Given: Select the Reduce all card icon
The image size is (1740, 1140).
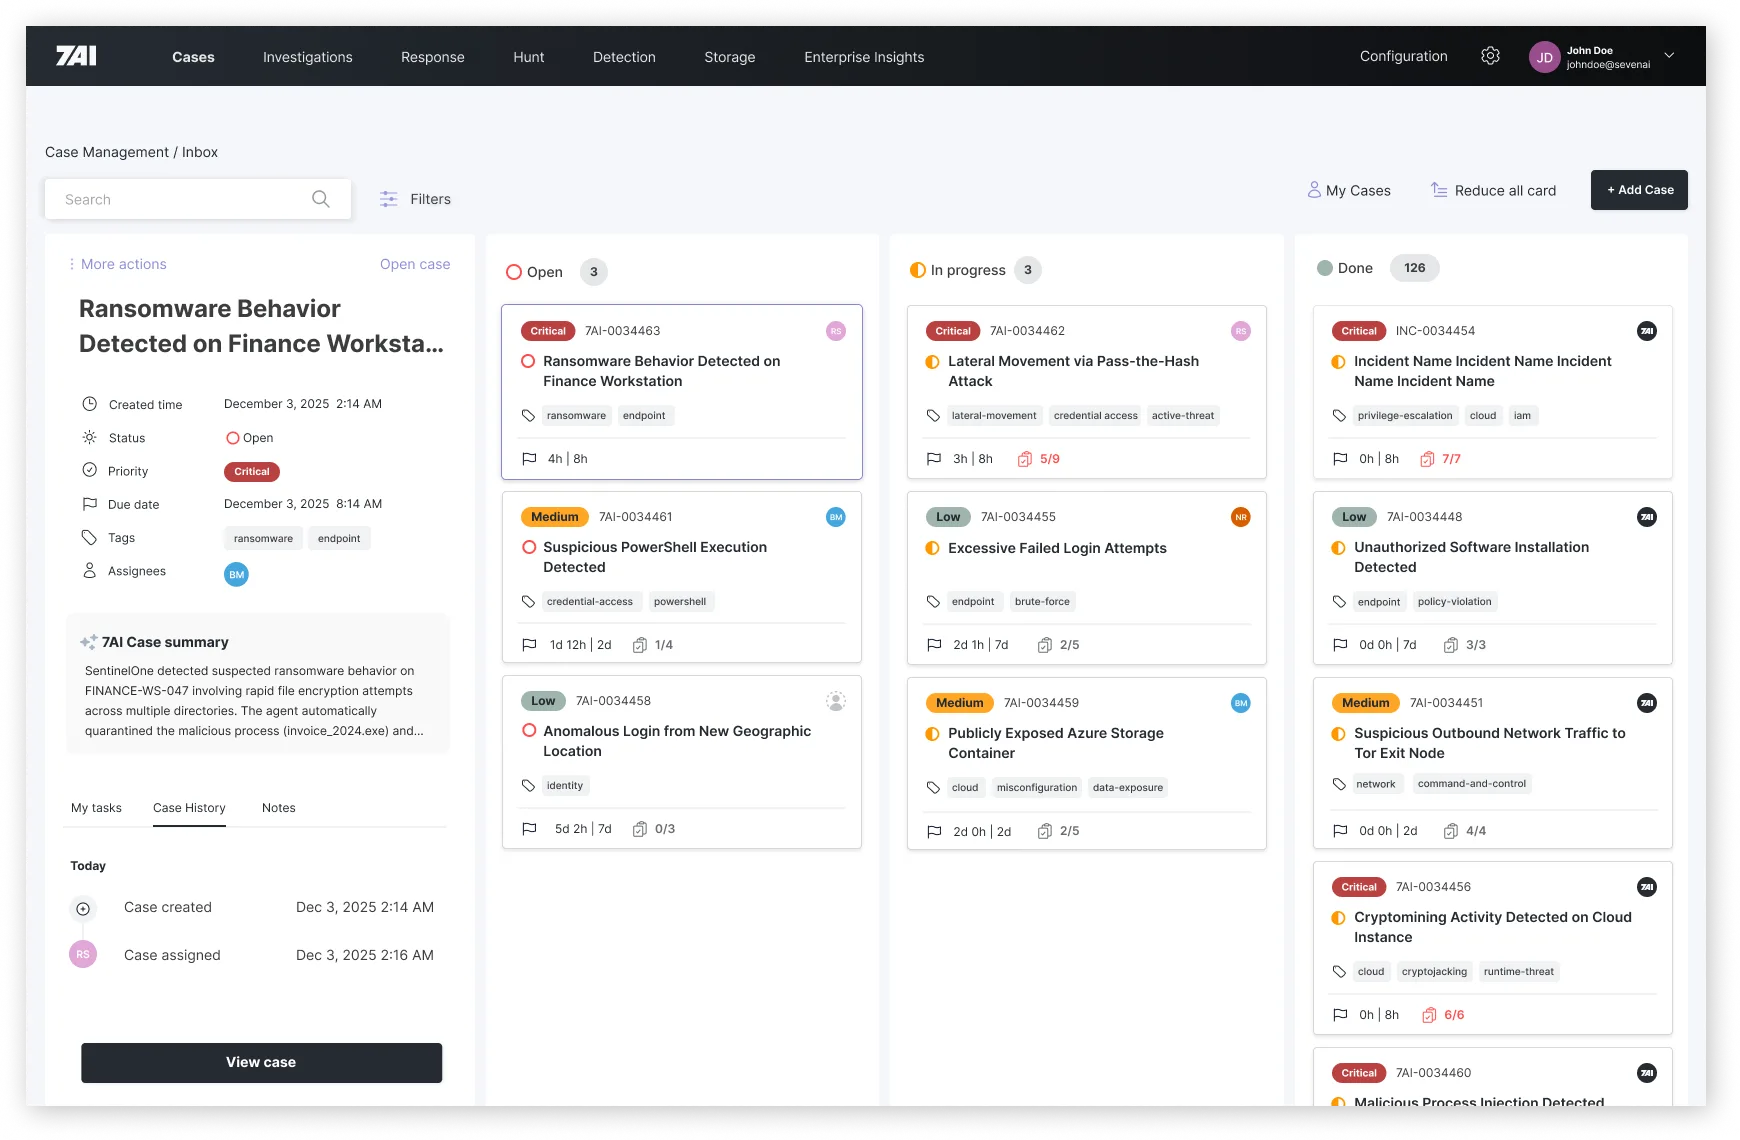Looking at the screenshot, I should 1440,190.
